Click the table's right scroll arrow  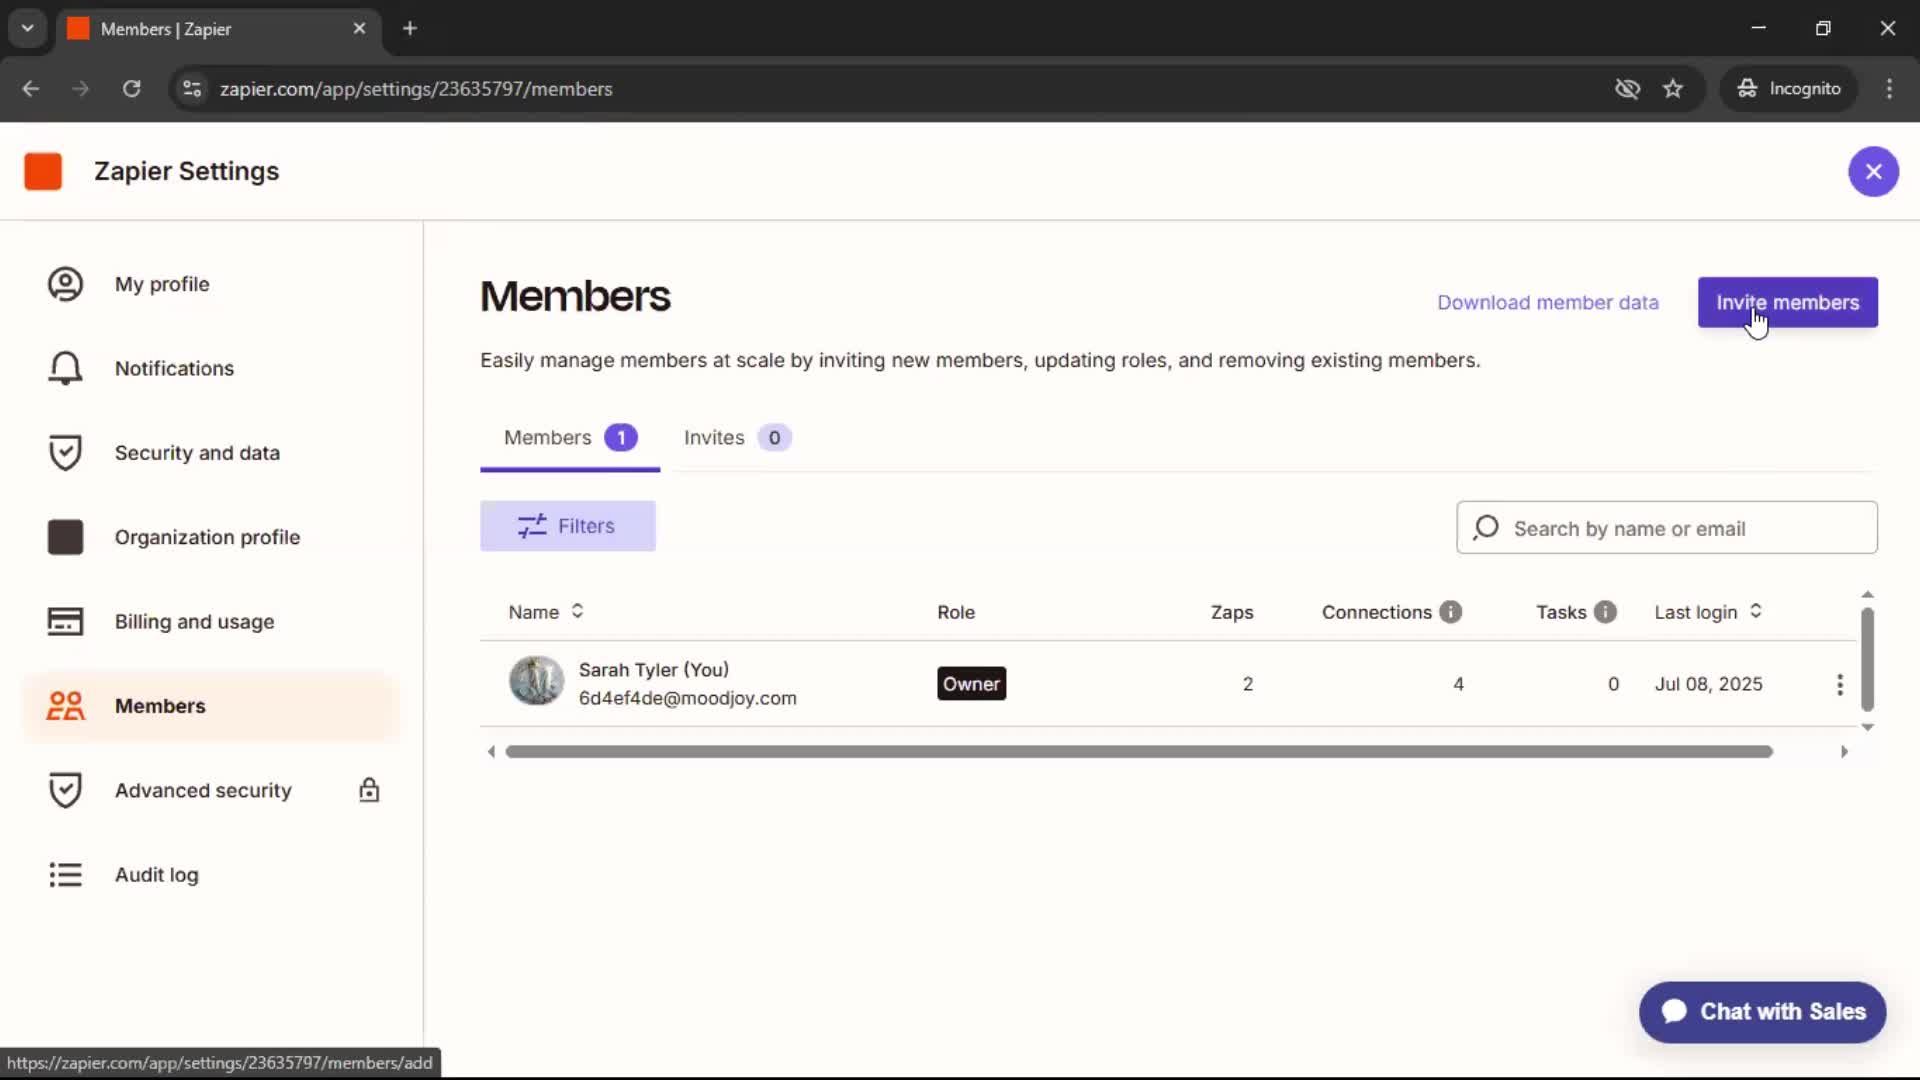click(1844, 752)
